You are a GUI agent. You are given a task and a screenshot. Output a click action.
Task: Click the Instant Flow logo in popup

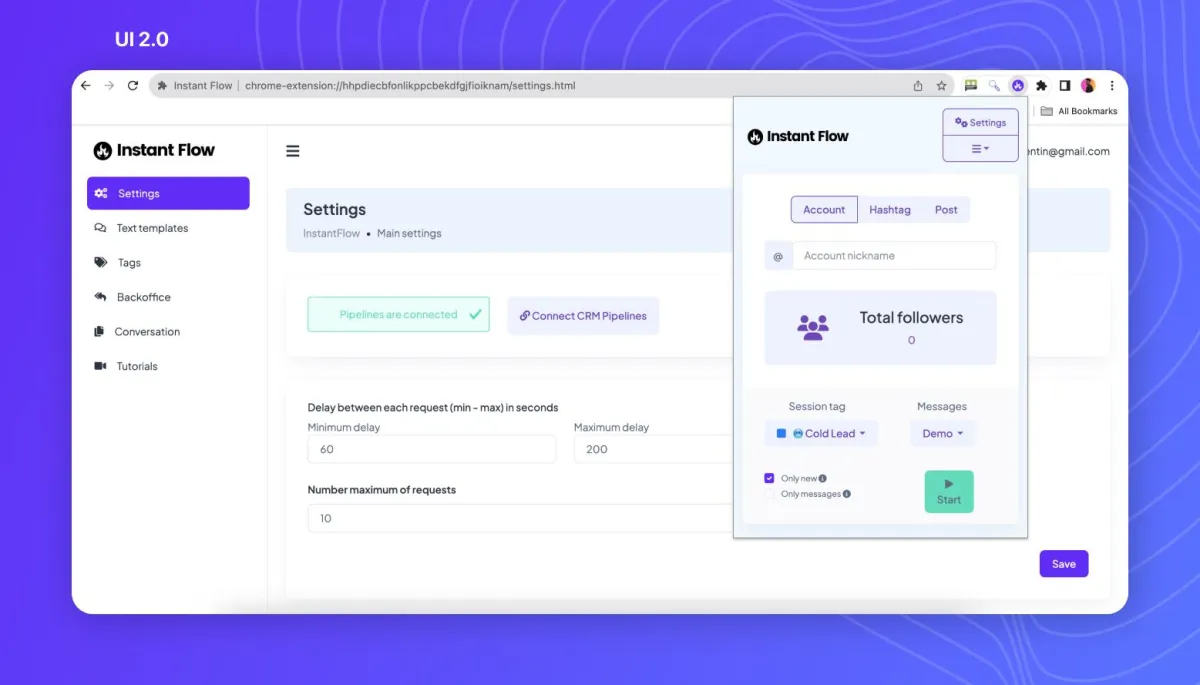click(x=798, y=136)
